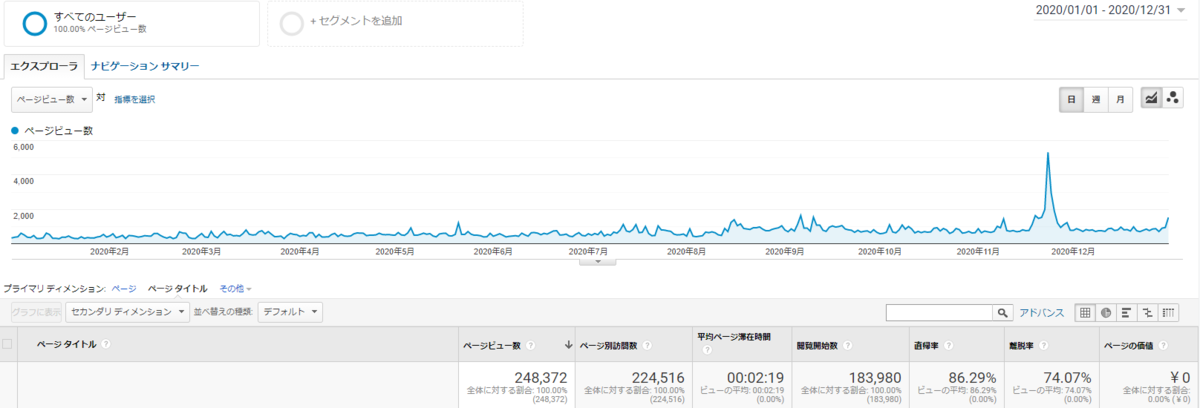
Task: Set graph interval to 週 (week)
Action: pos(1096,99)
